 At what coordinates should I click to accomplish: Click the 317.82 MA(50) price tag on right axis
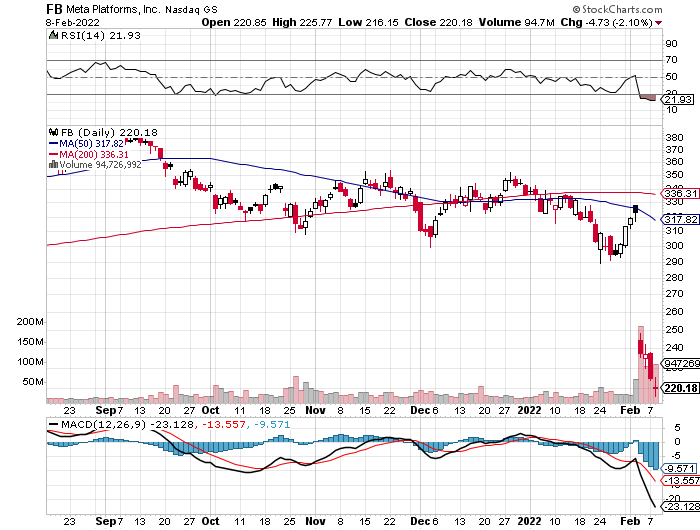coord(679,219)
